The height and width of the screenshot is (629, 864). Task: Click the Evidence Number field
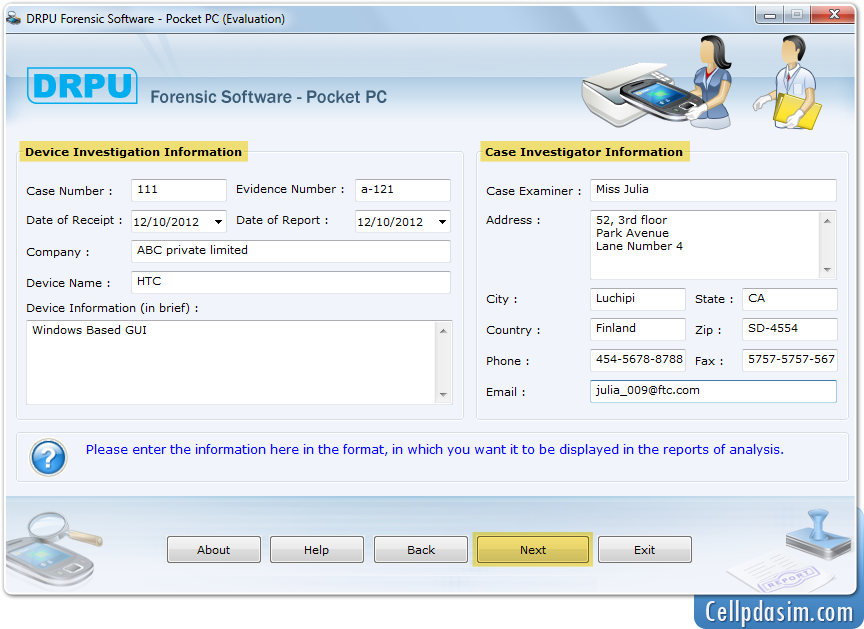coord(403,190)
